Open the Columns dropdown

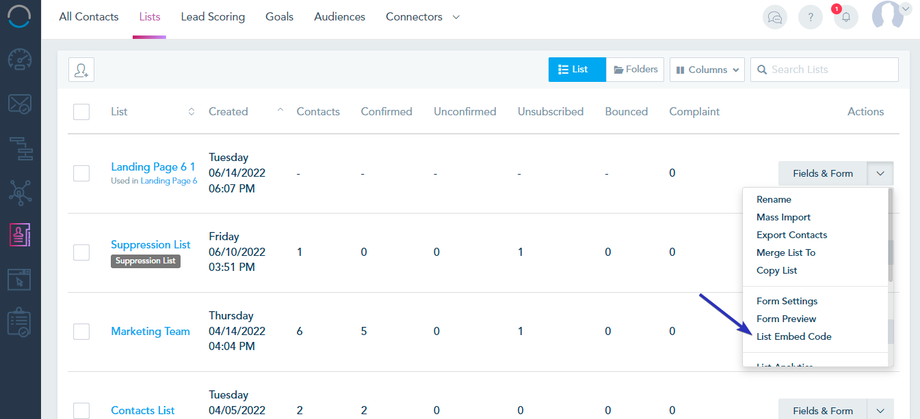707,70
